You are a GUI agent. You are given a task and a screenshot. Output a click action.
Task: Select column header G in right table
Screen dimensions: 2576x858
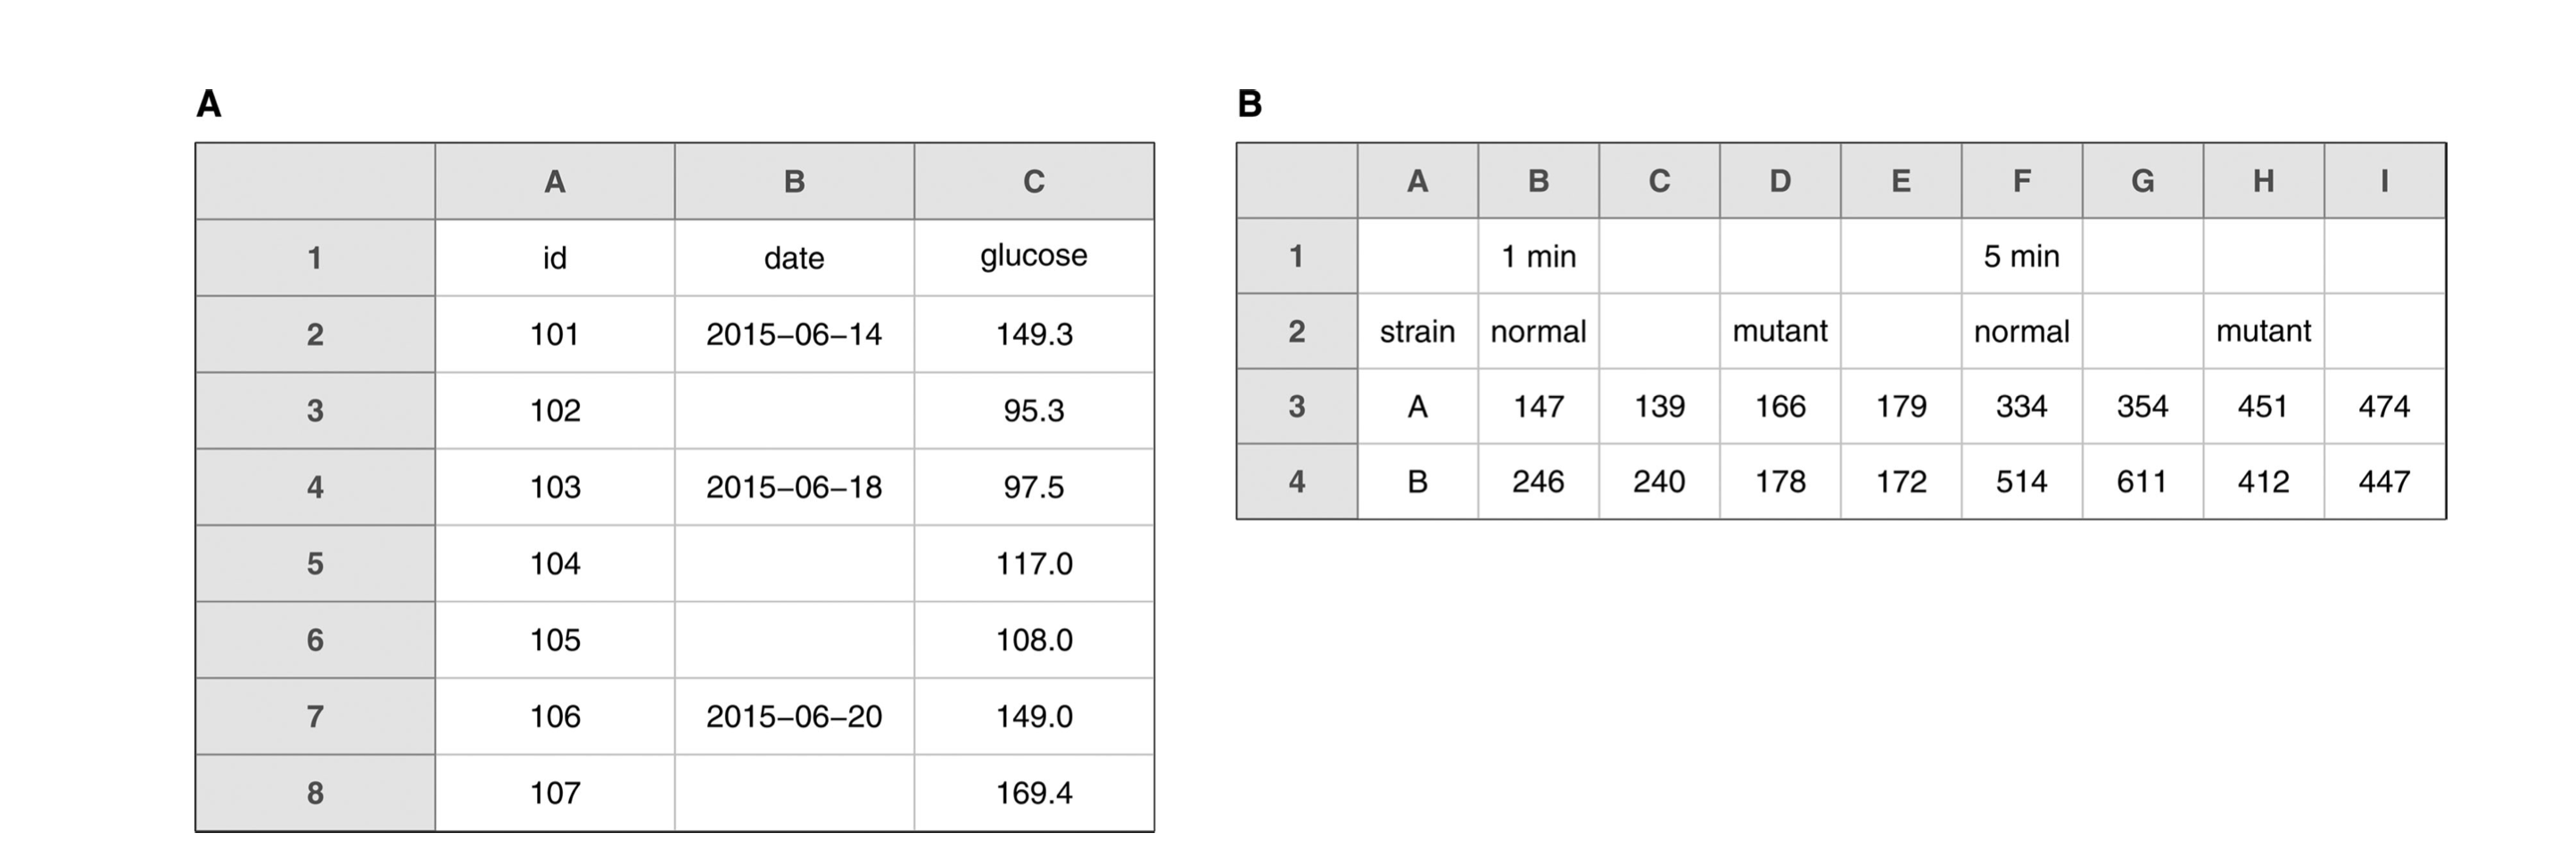point(2142,181)
